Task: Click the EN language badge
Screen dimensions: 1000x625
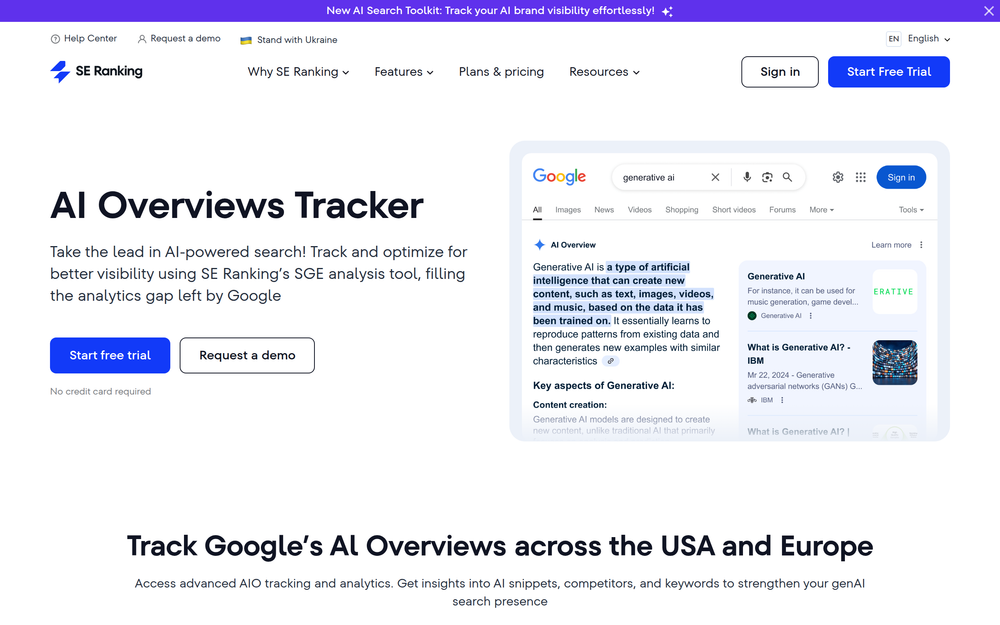Action: (893, 39)
